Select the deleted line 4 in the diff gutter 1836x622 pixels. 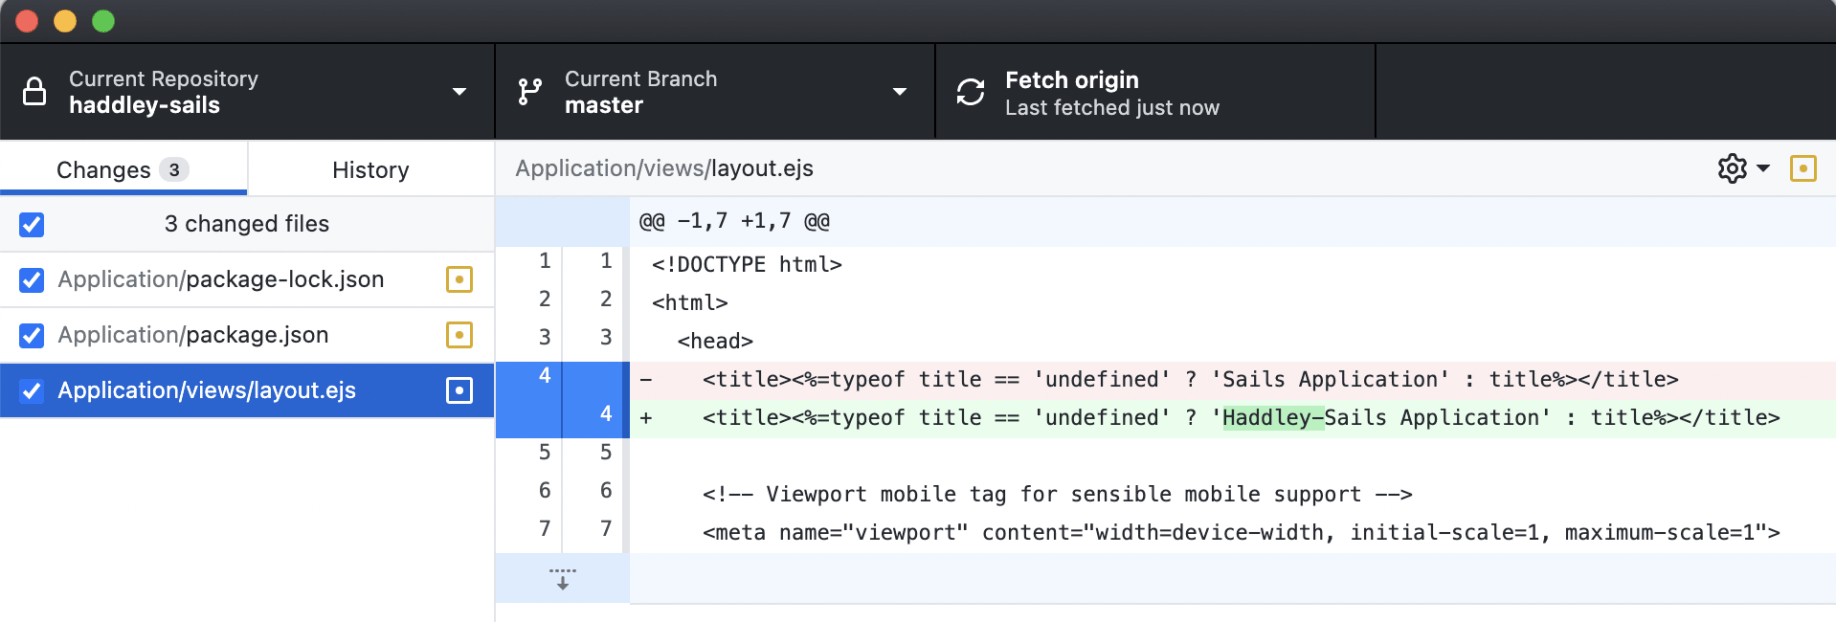545,379
